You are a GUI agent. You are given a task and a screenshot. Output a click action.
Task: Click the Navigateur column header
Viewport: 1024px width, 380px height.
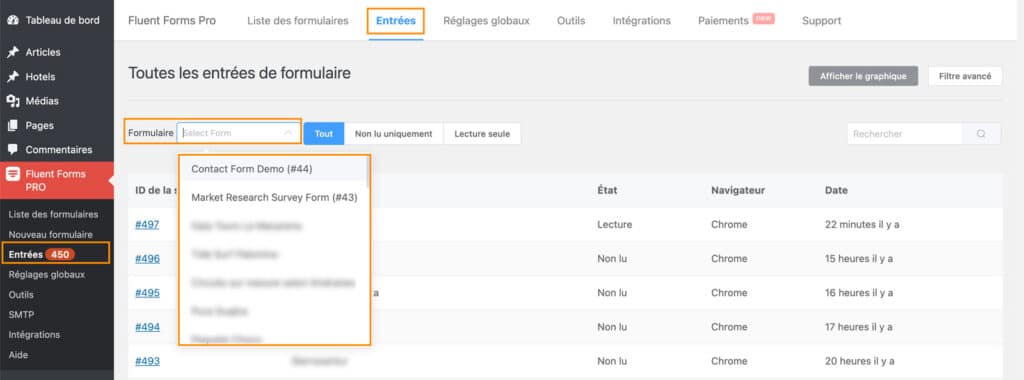(738, 191)
